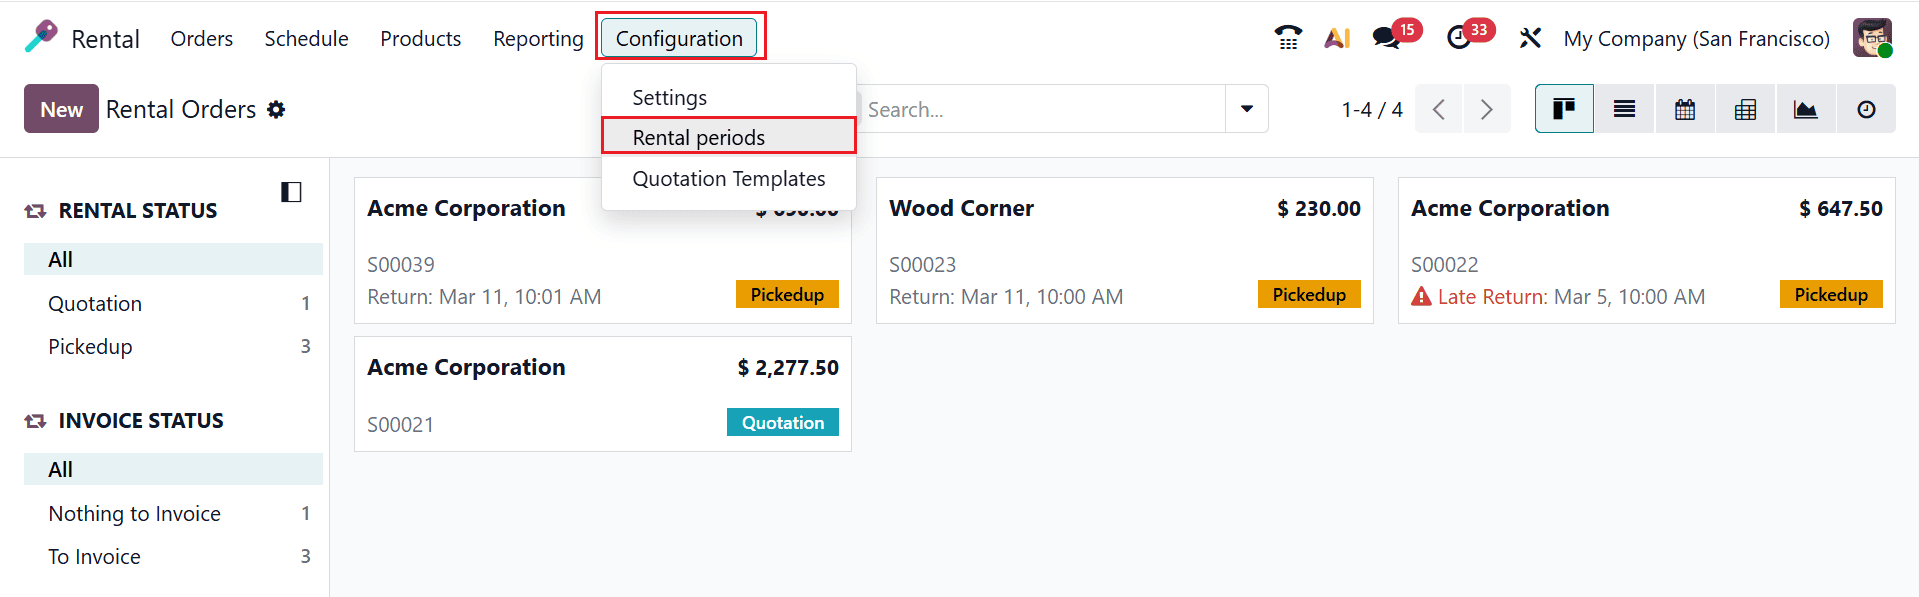Open the Graph view

pos(1805,108)
